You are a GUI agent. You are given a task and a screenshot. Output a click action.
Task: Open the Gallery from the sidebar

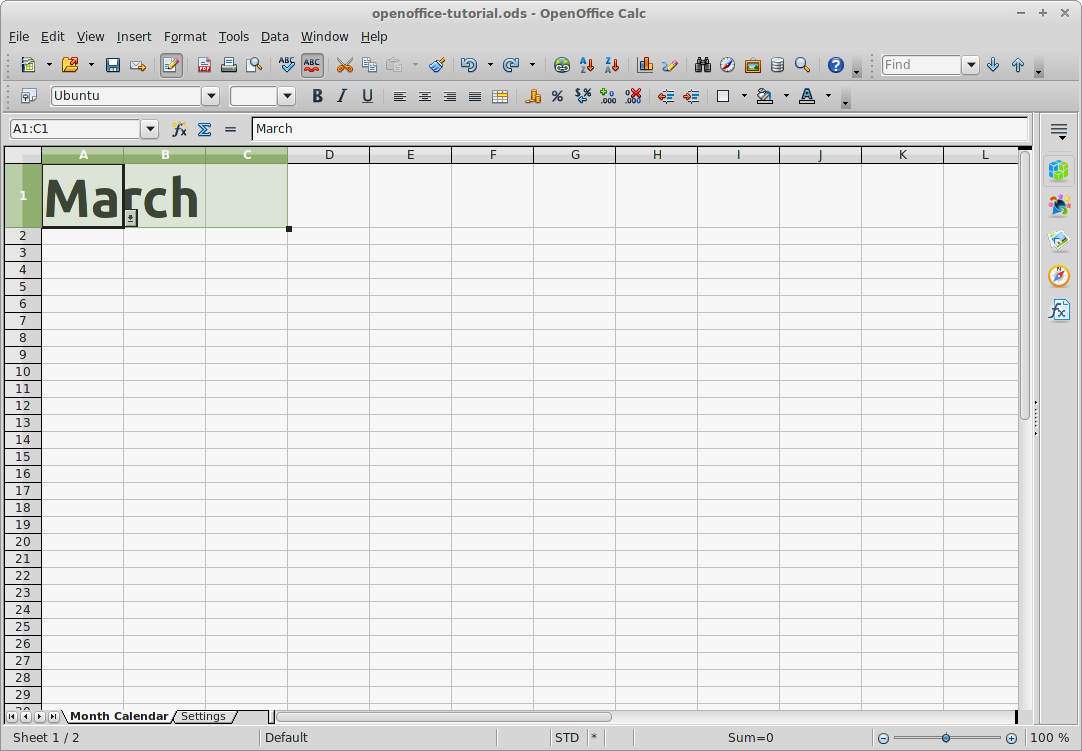pos(1058,240)
